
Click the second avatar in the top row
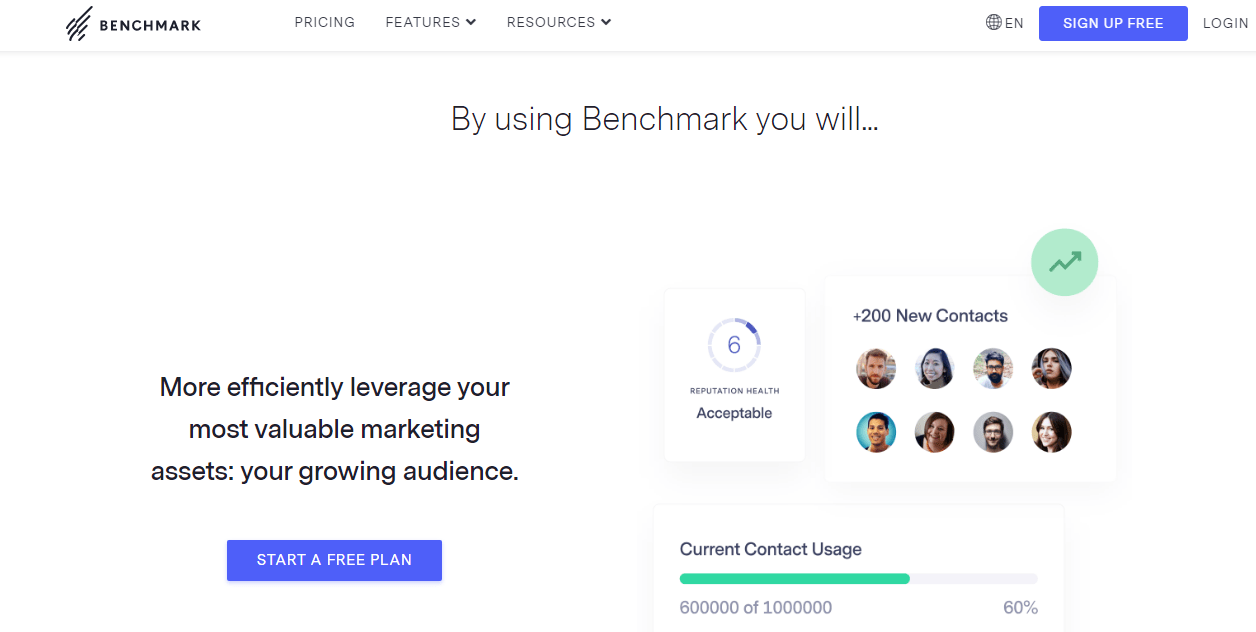934,368
